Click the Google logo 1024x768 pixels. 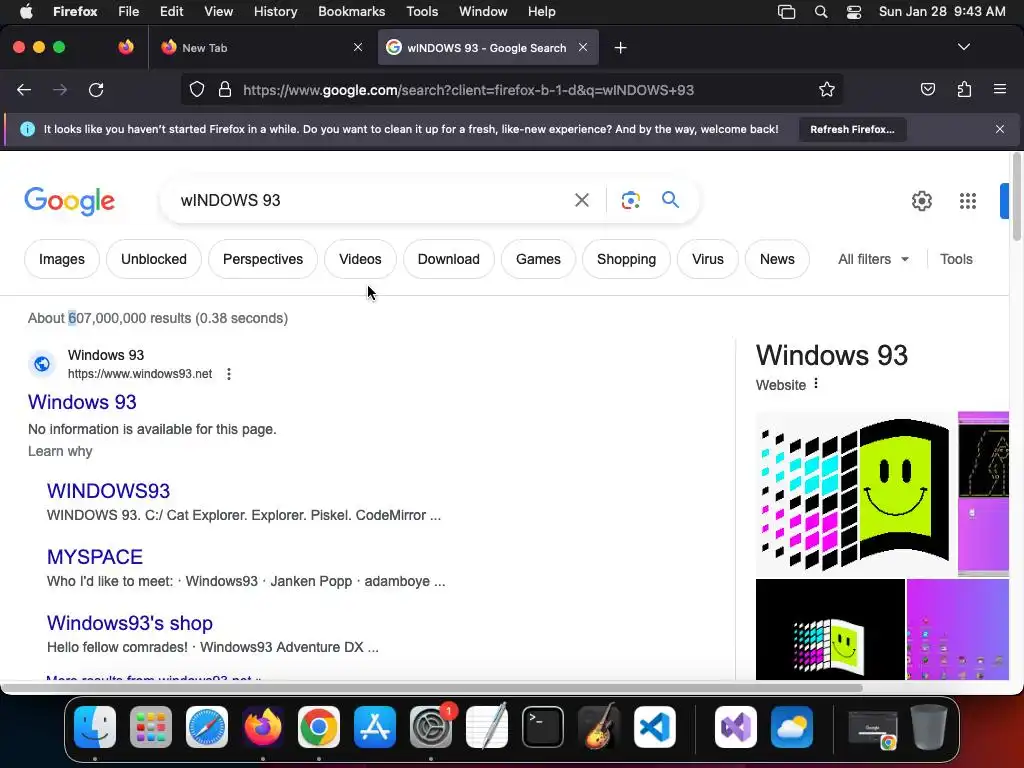[x=69, y=200]
